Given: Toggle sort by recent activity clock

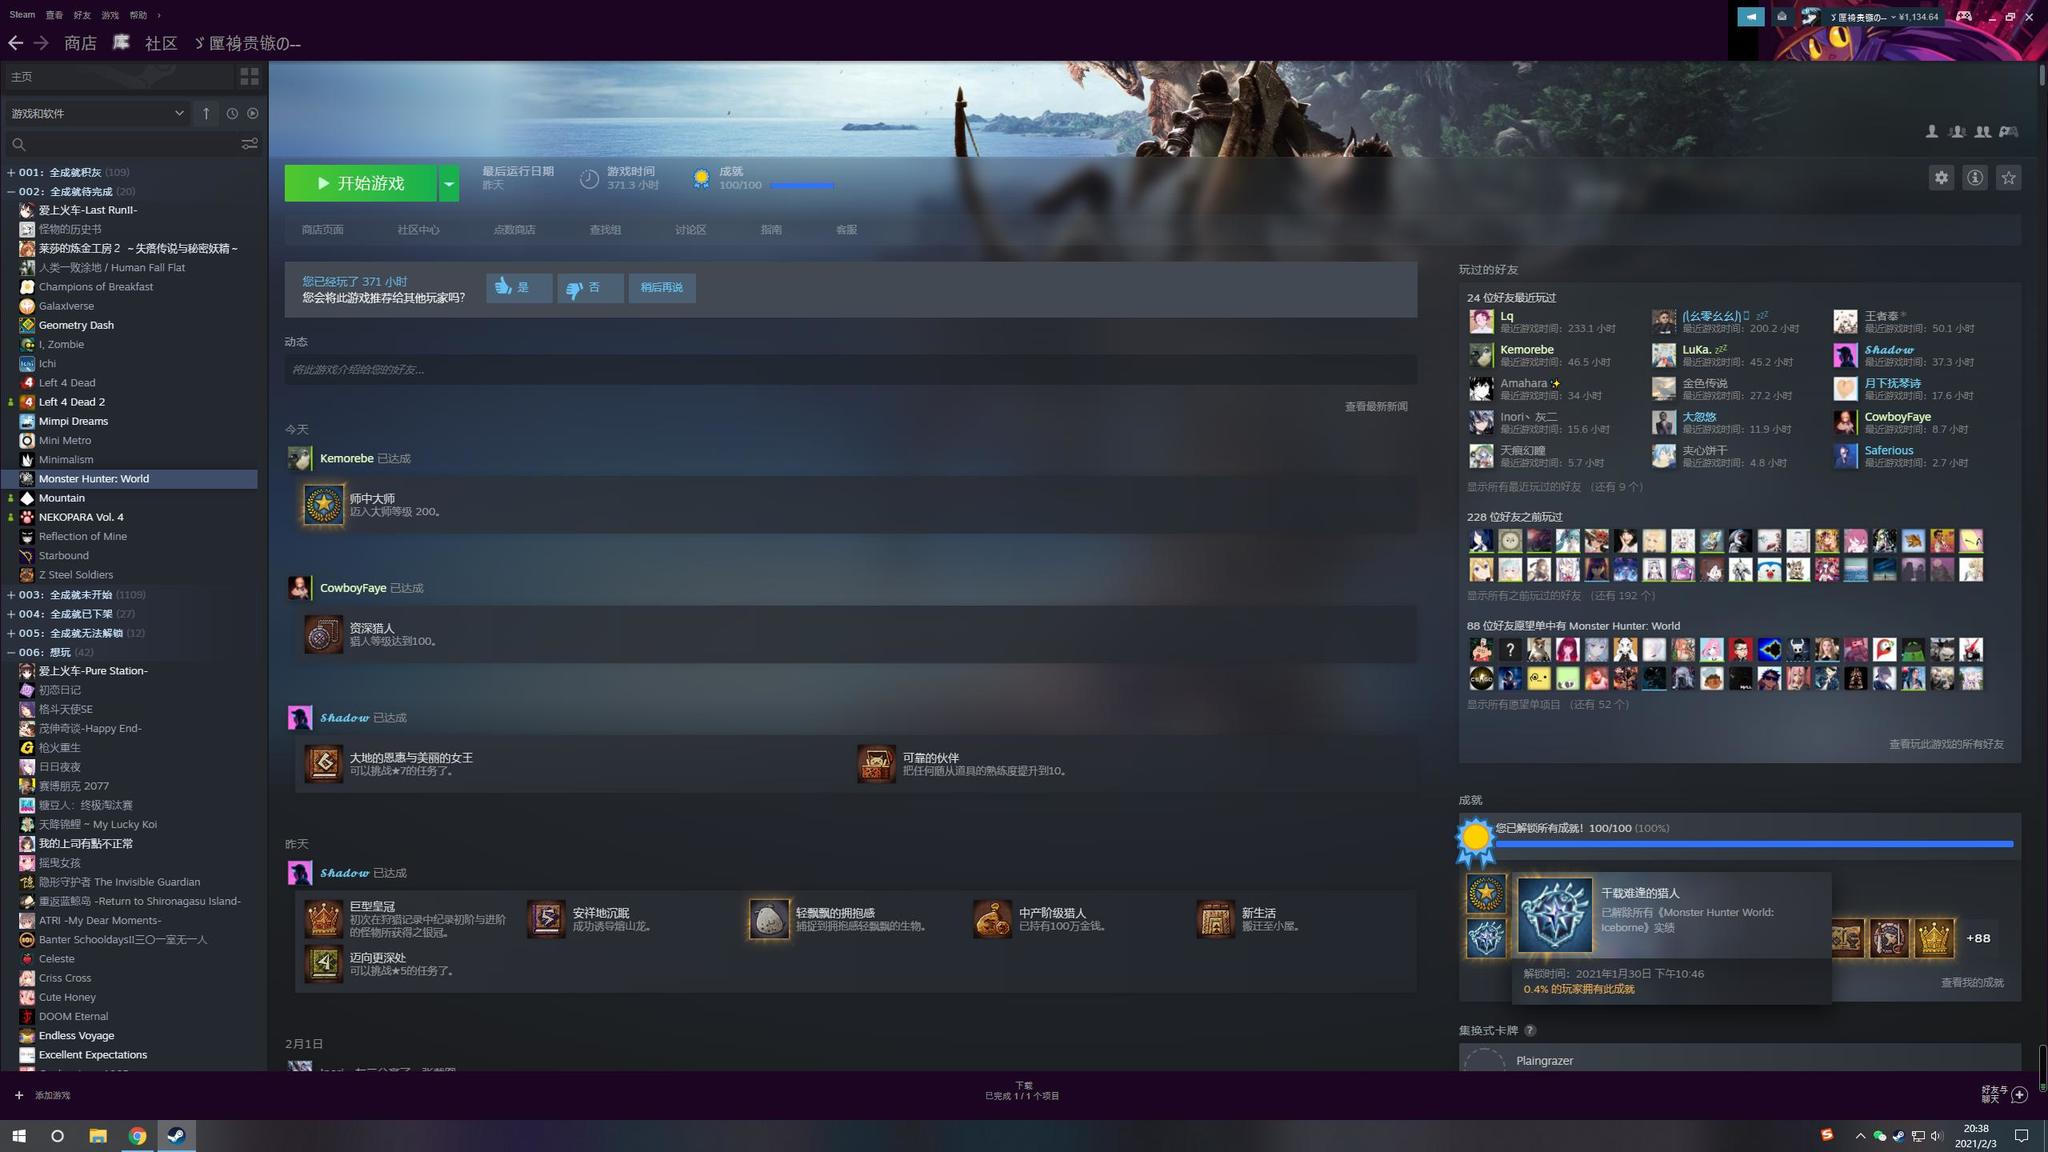Looking at the screenshot, I should (x=232, y=114).
